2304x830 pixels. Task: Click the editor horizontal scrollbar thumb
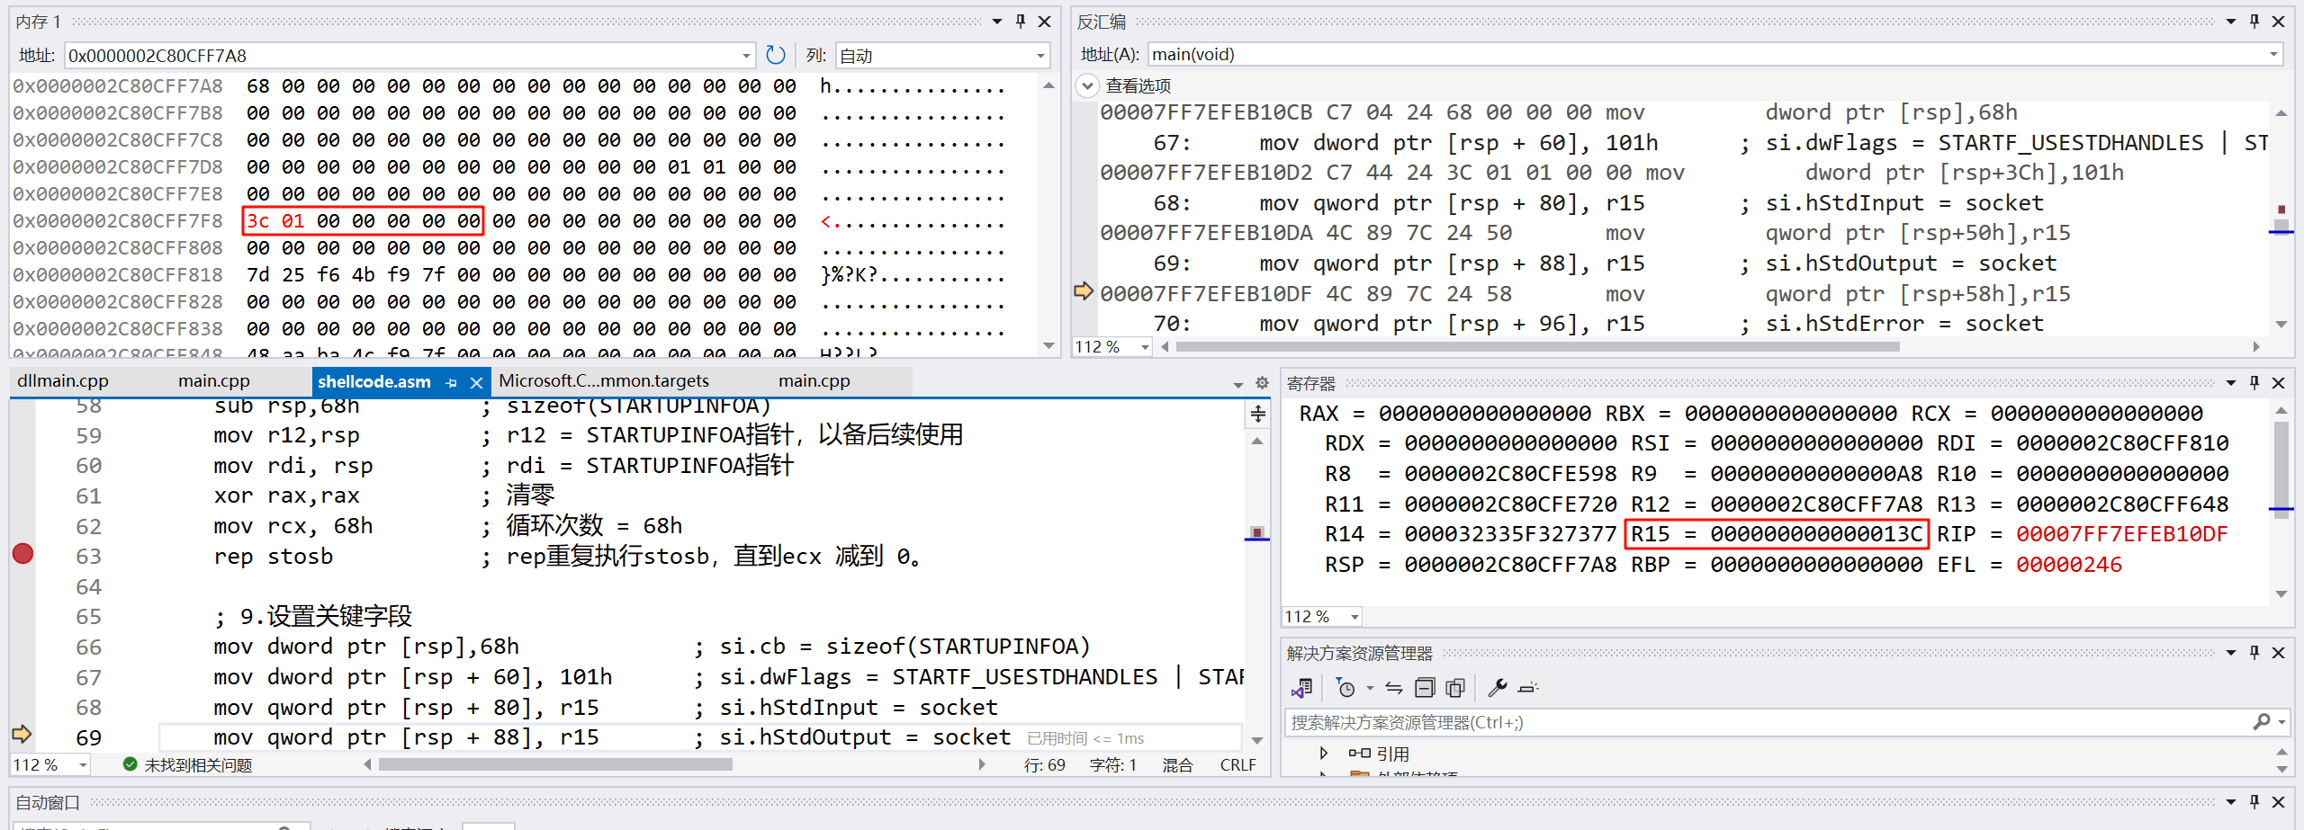555,765
